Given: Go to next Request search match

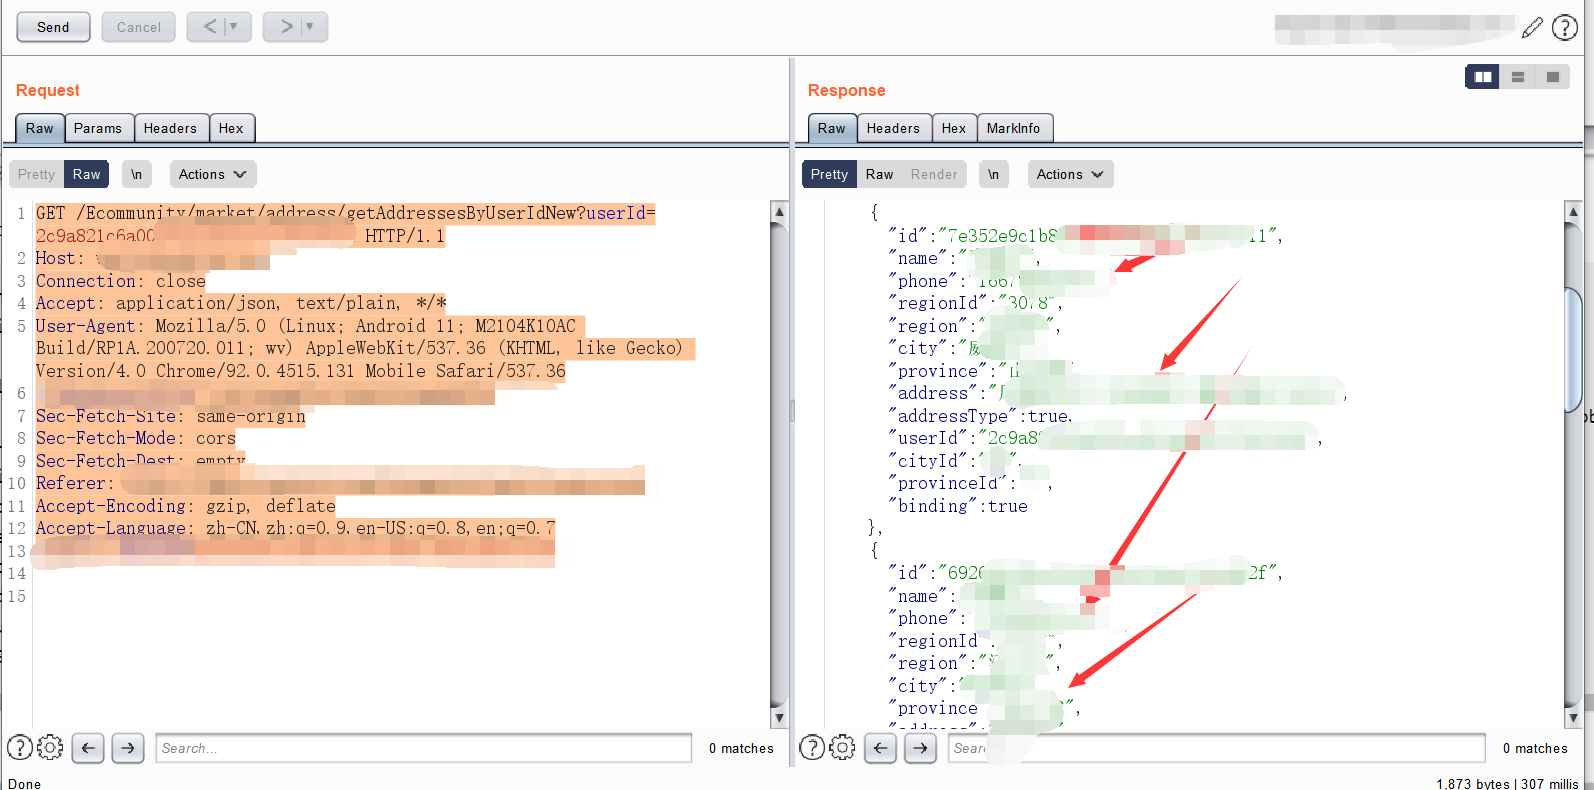Looking at the screenshot, I should (x=128, y=747).
